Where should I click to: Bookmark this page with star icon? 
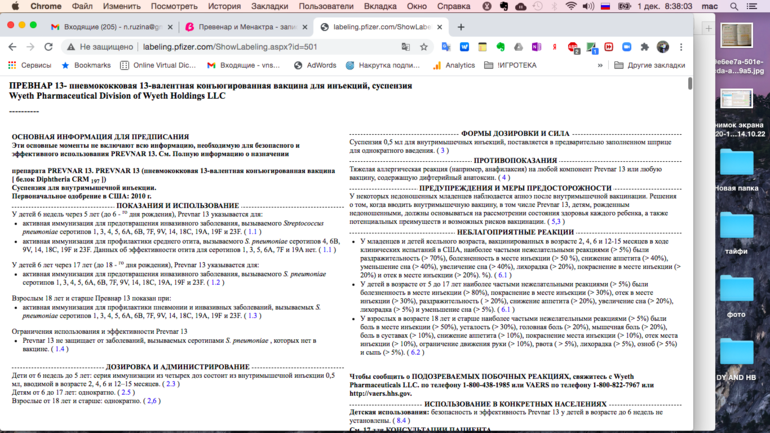point(423,47)
